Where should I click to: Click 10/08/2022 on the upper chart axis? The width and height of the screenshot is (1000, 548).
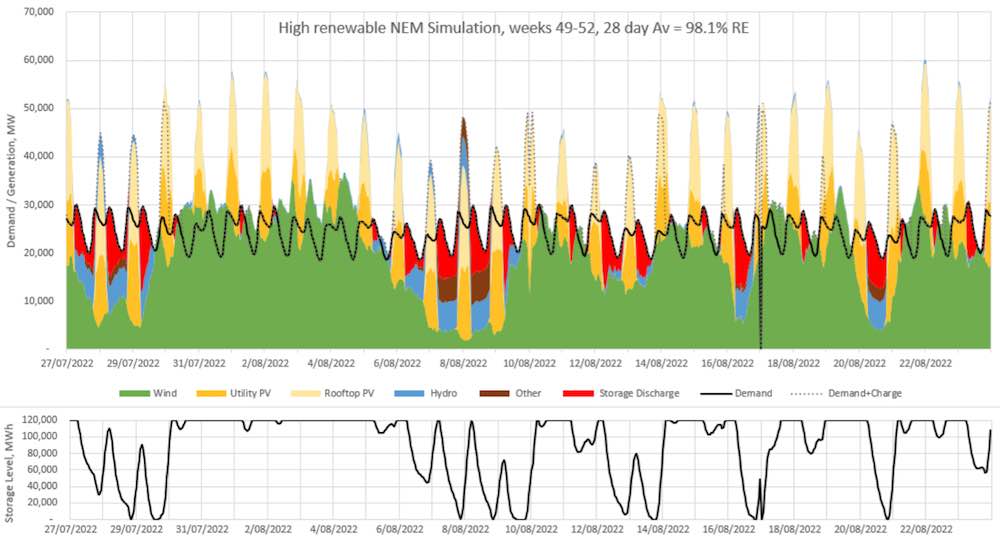pos(529,363)
